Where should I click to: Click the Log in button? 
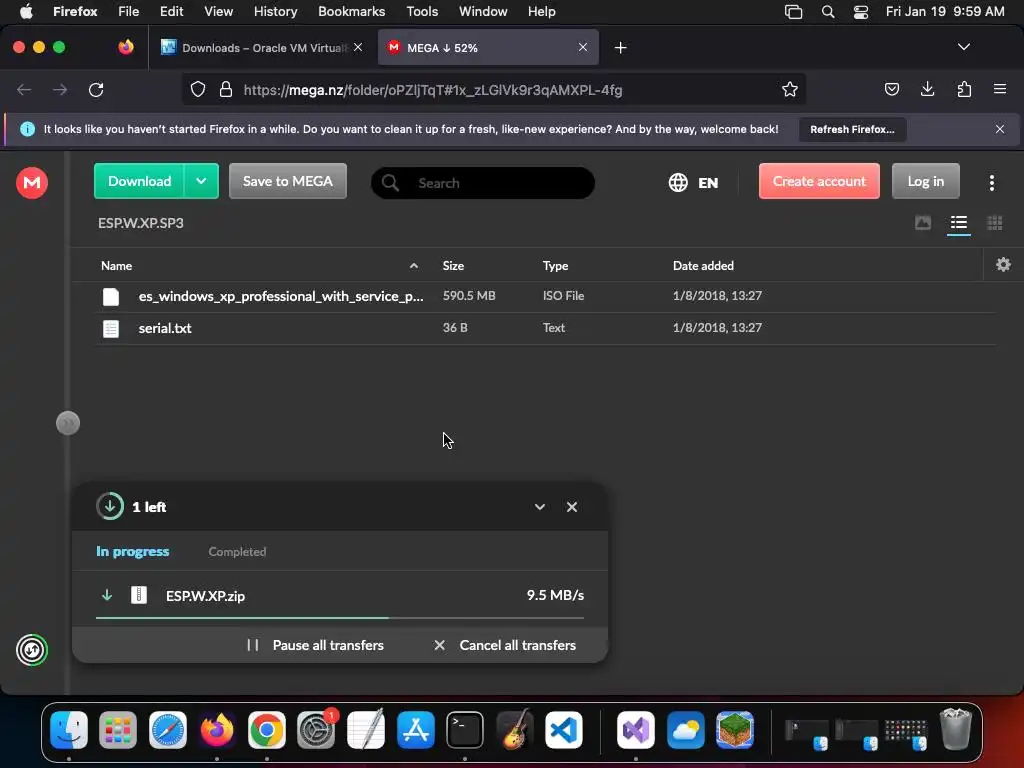coord(925,181)
